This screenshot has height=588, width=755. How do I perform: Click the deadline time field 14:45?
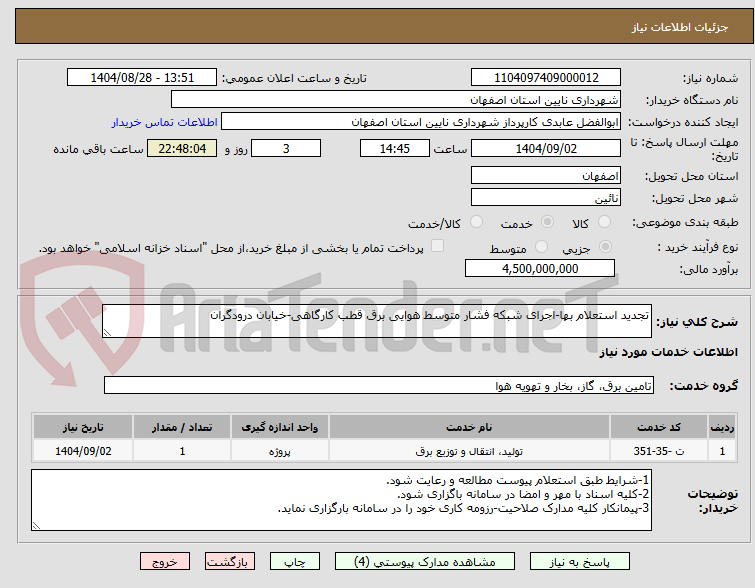pos(395,148)
